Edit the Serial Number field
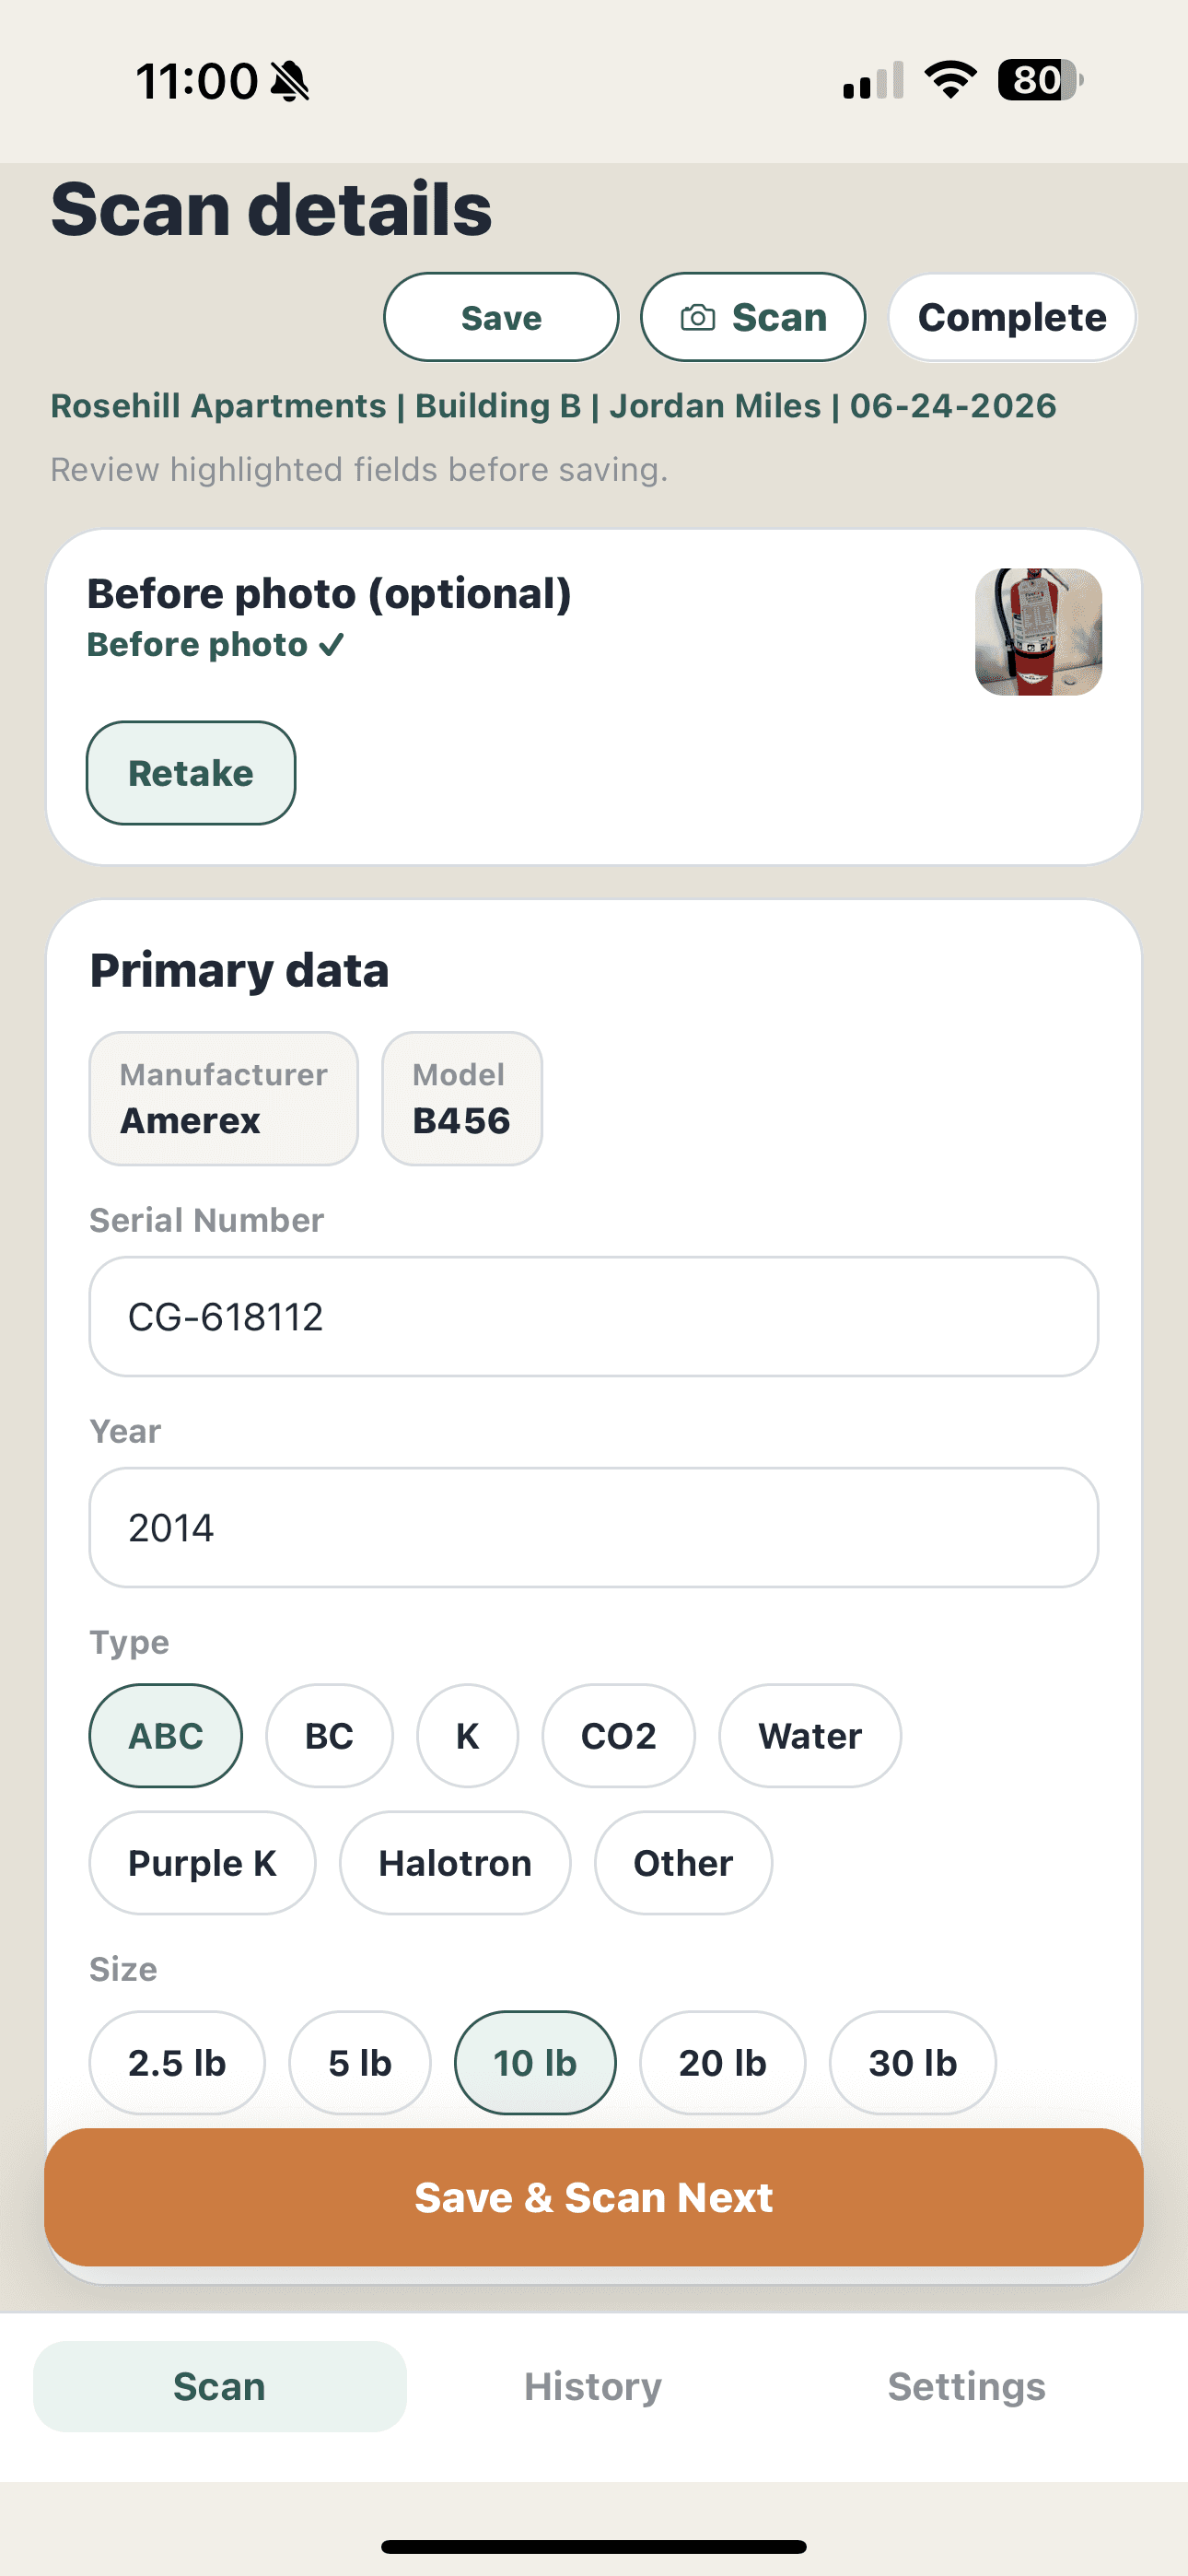 594,1317
